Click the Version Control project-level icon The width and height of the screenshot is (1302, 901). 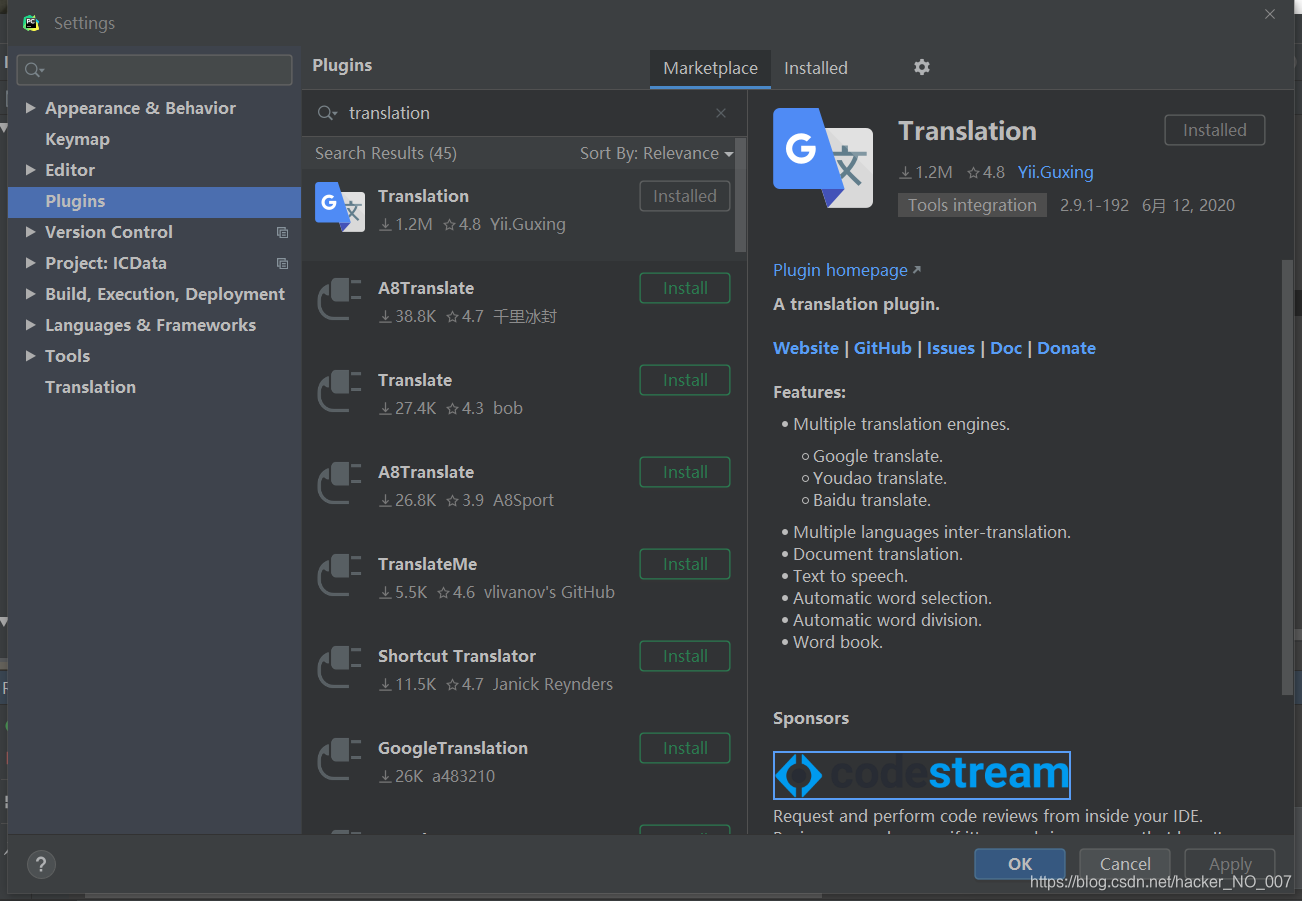[283, 232]
